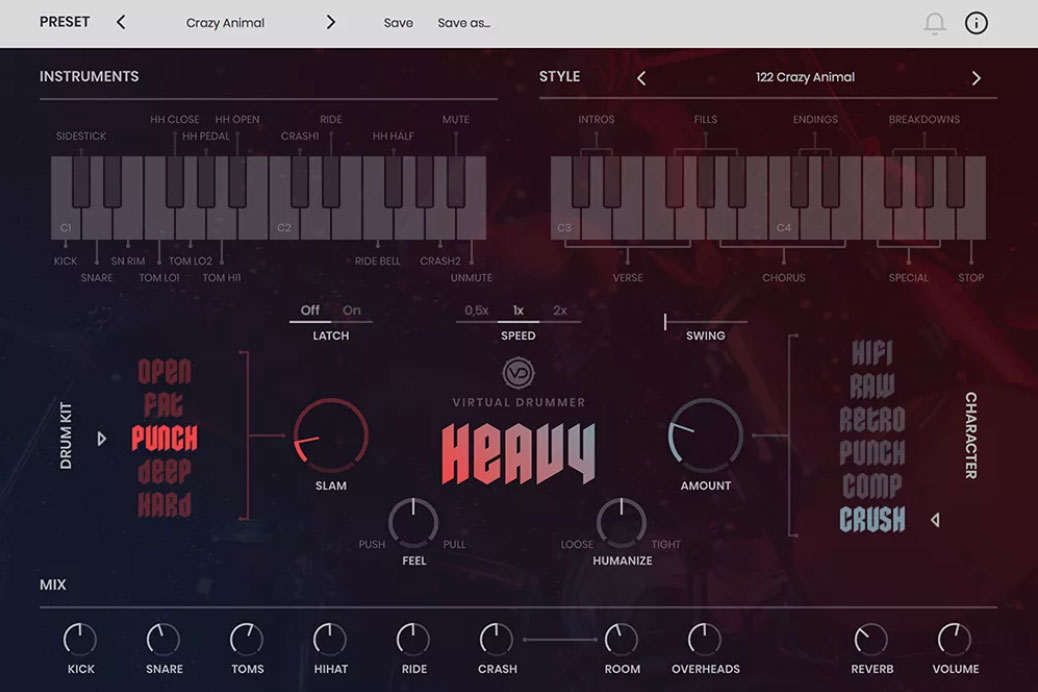Click the Ride Bell label
This screenshot has height=692, width=1038.
coord(377,261)
